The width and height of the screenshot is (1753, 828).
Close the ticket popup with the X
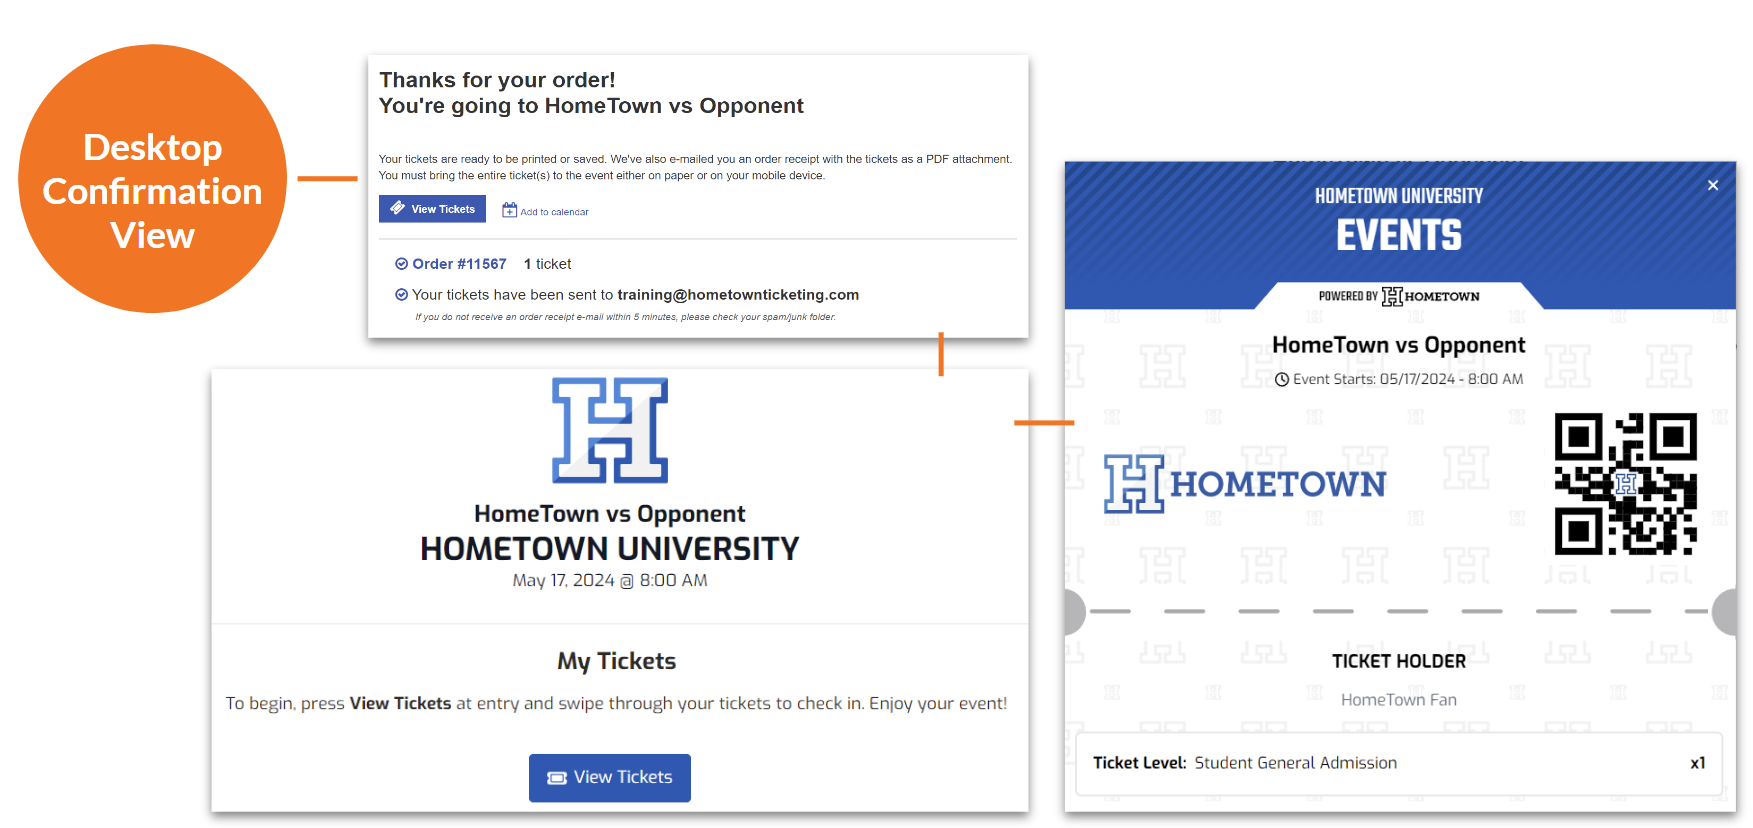1713,185
